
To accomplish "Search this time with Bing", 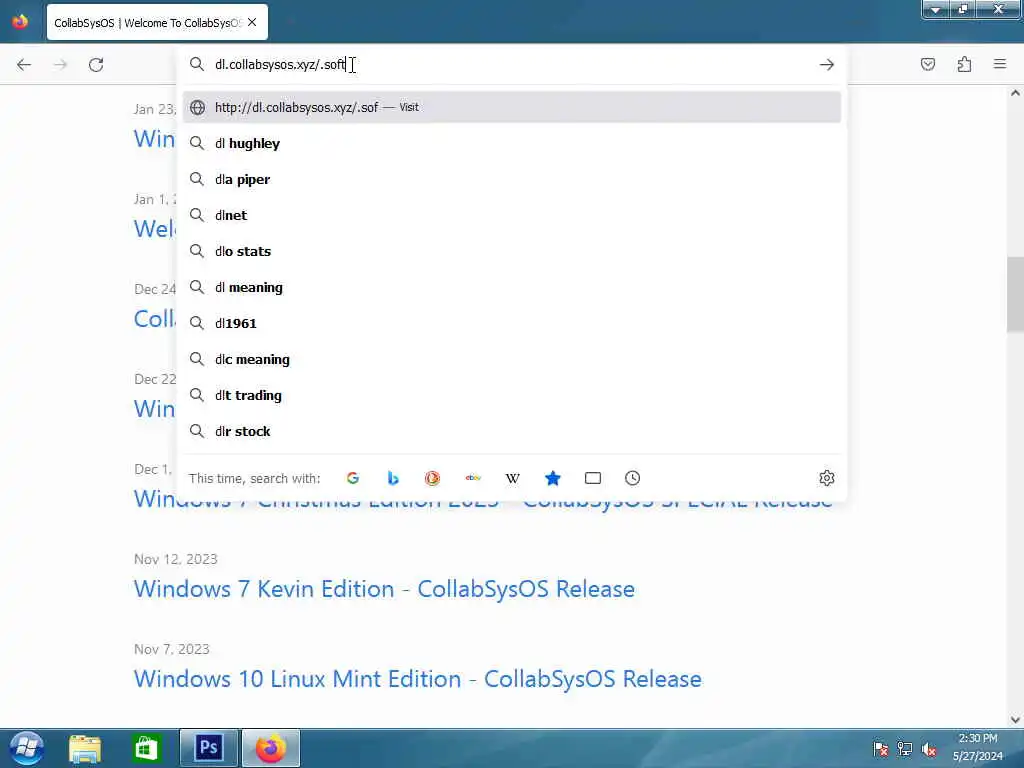I will point(392,478).
